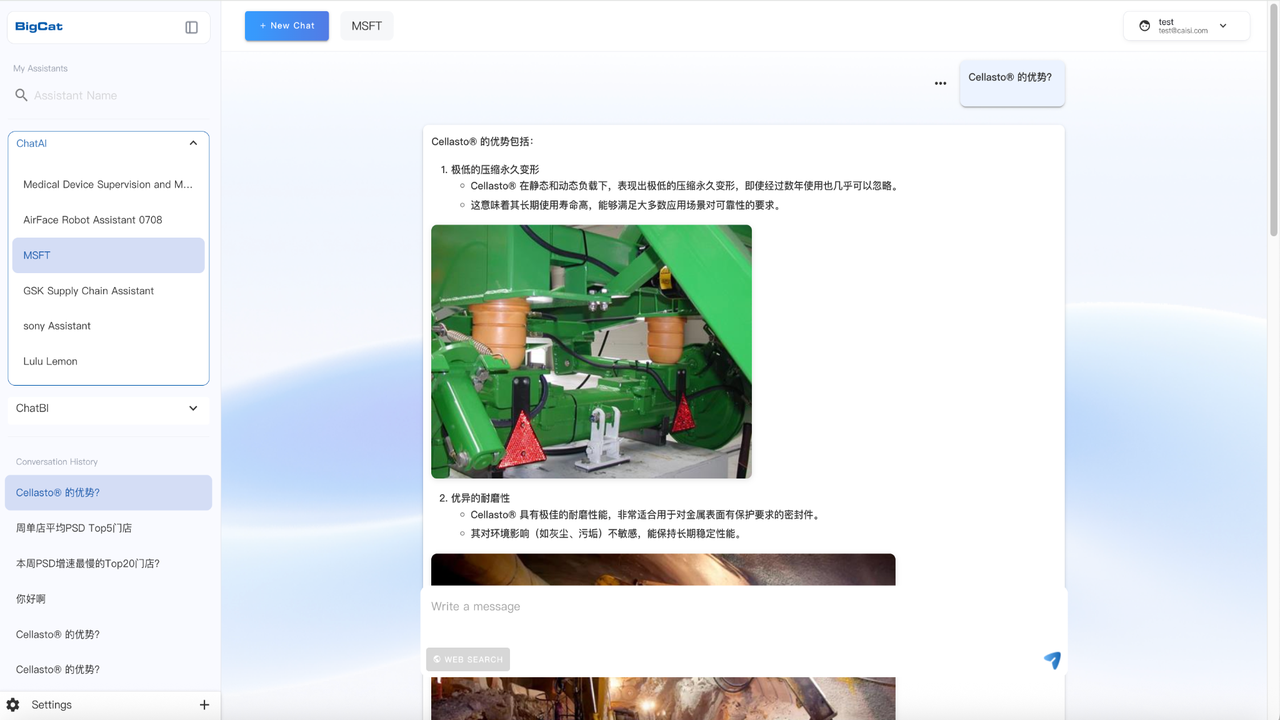Open the 你好啊 conversation
1280x720 pixels.
click(108, 599)
